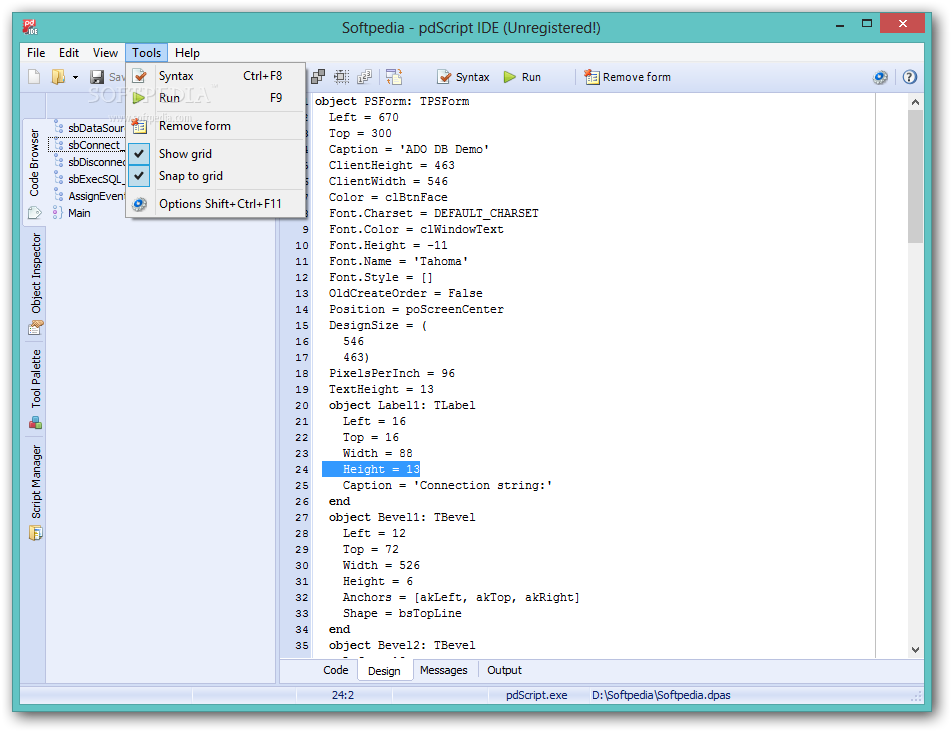The image size is (952, 732).
Task: Choose Run in the Tools menu
Action: click(216, 98)
